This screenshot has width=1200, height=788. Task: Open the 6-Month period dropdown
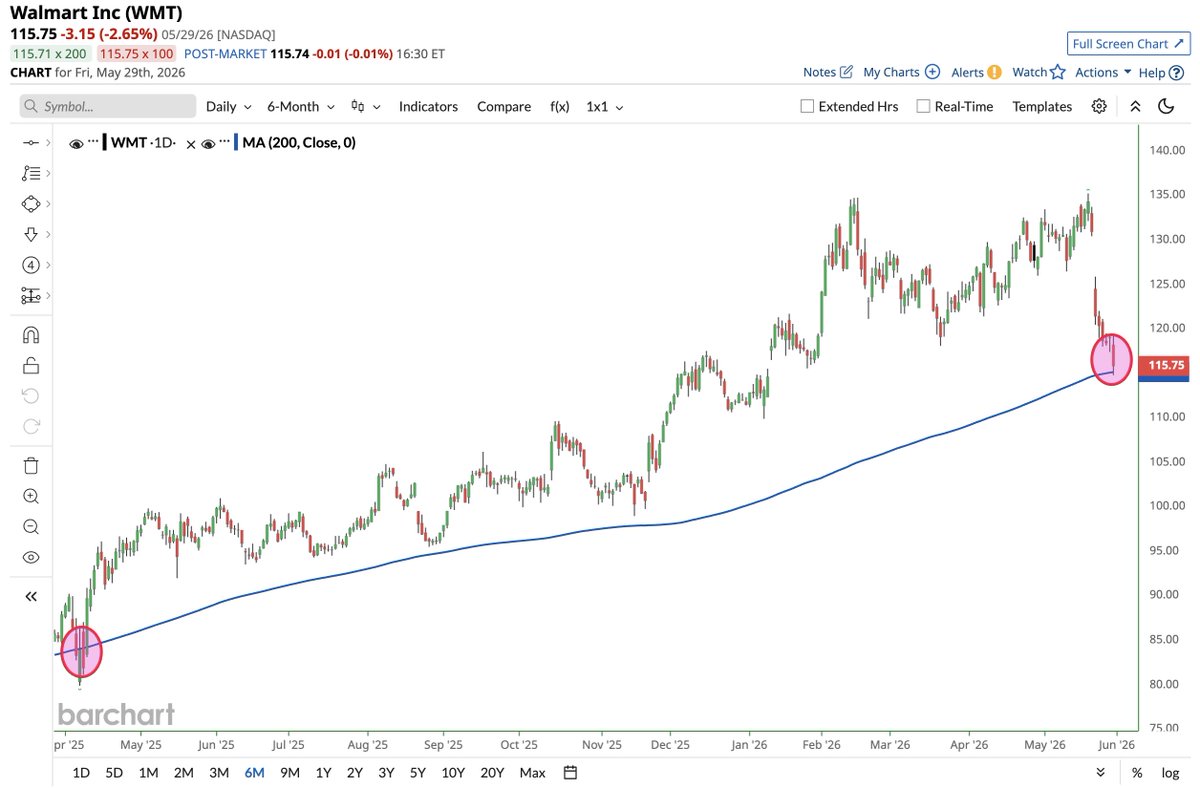click(x=300, y=106)
